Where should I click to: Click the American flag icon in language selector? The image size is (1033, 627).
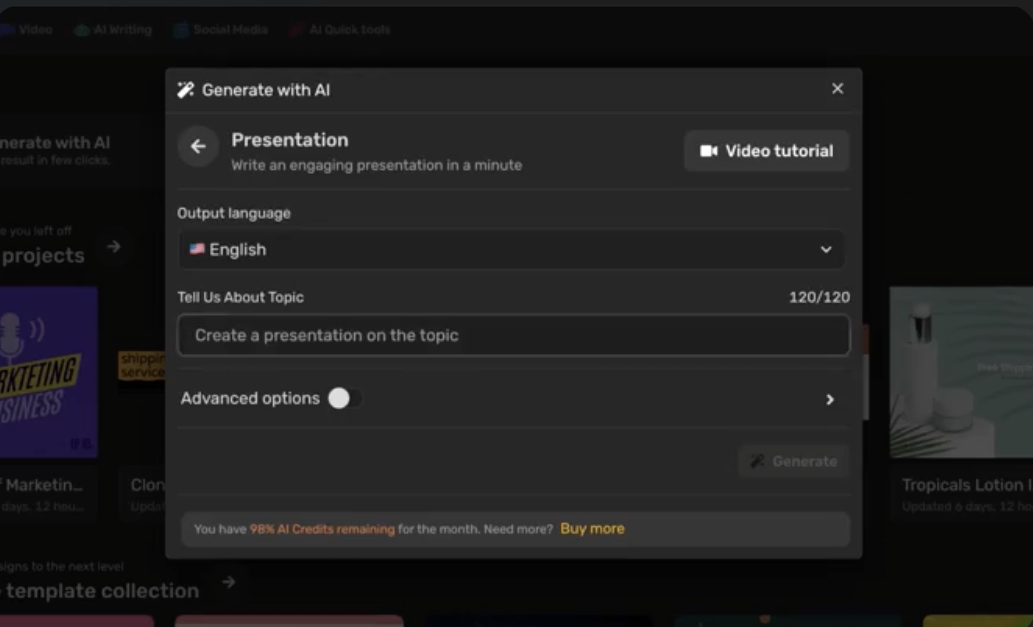[197, 249]
